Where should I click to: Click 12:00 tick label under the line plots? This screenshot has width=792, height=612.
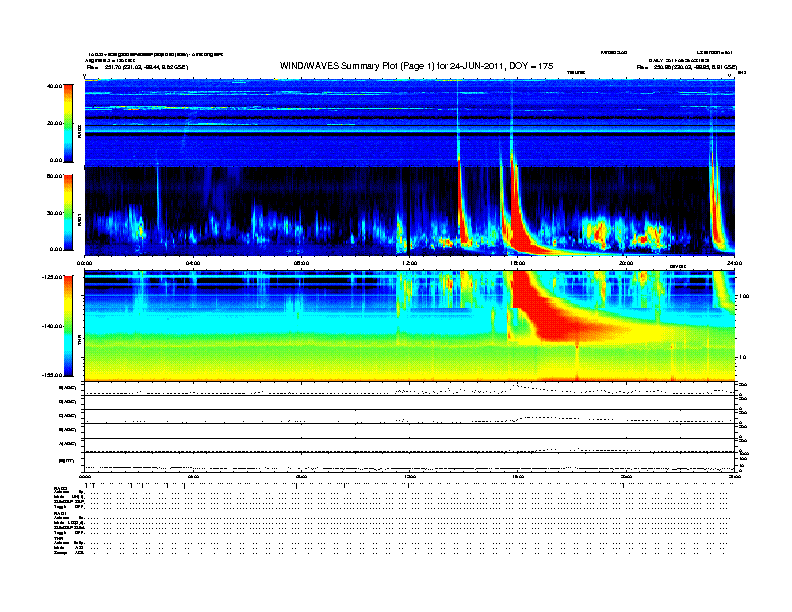click(409, 476)
